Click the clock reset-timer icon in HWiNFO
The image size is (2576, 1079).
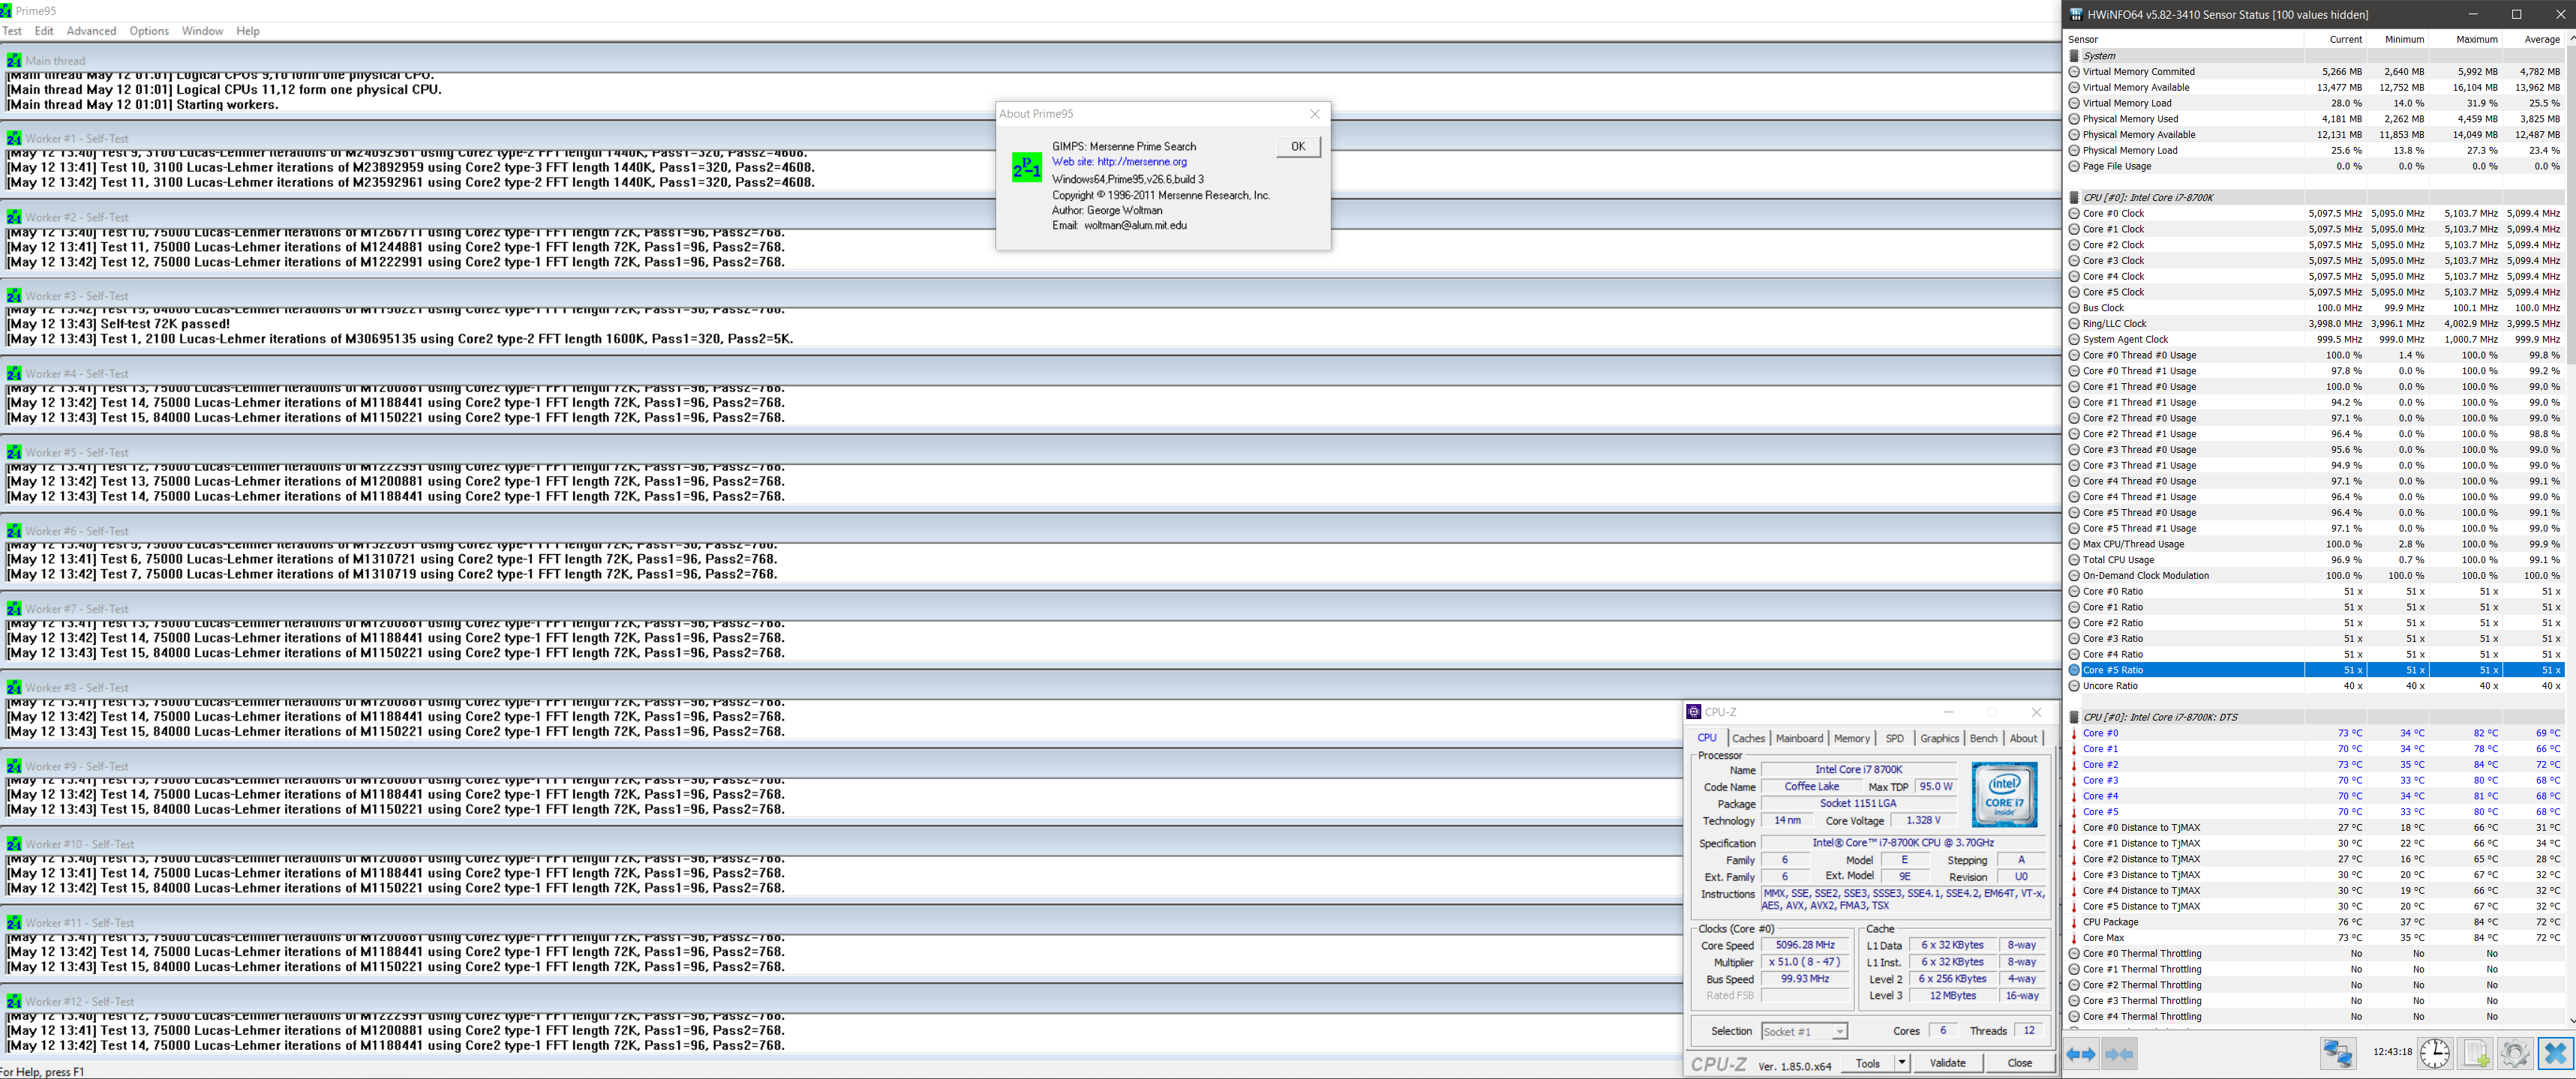click(2434, 1054)
